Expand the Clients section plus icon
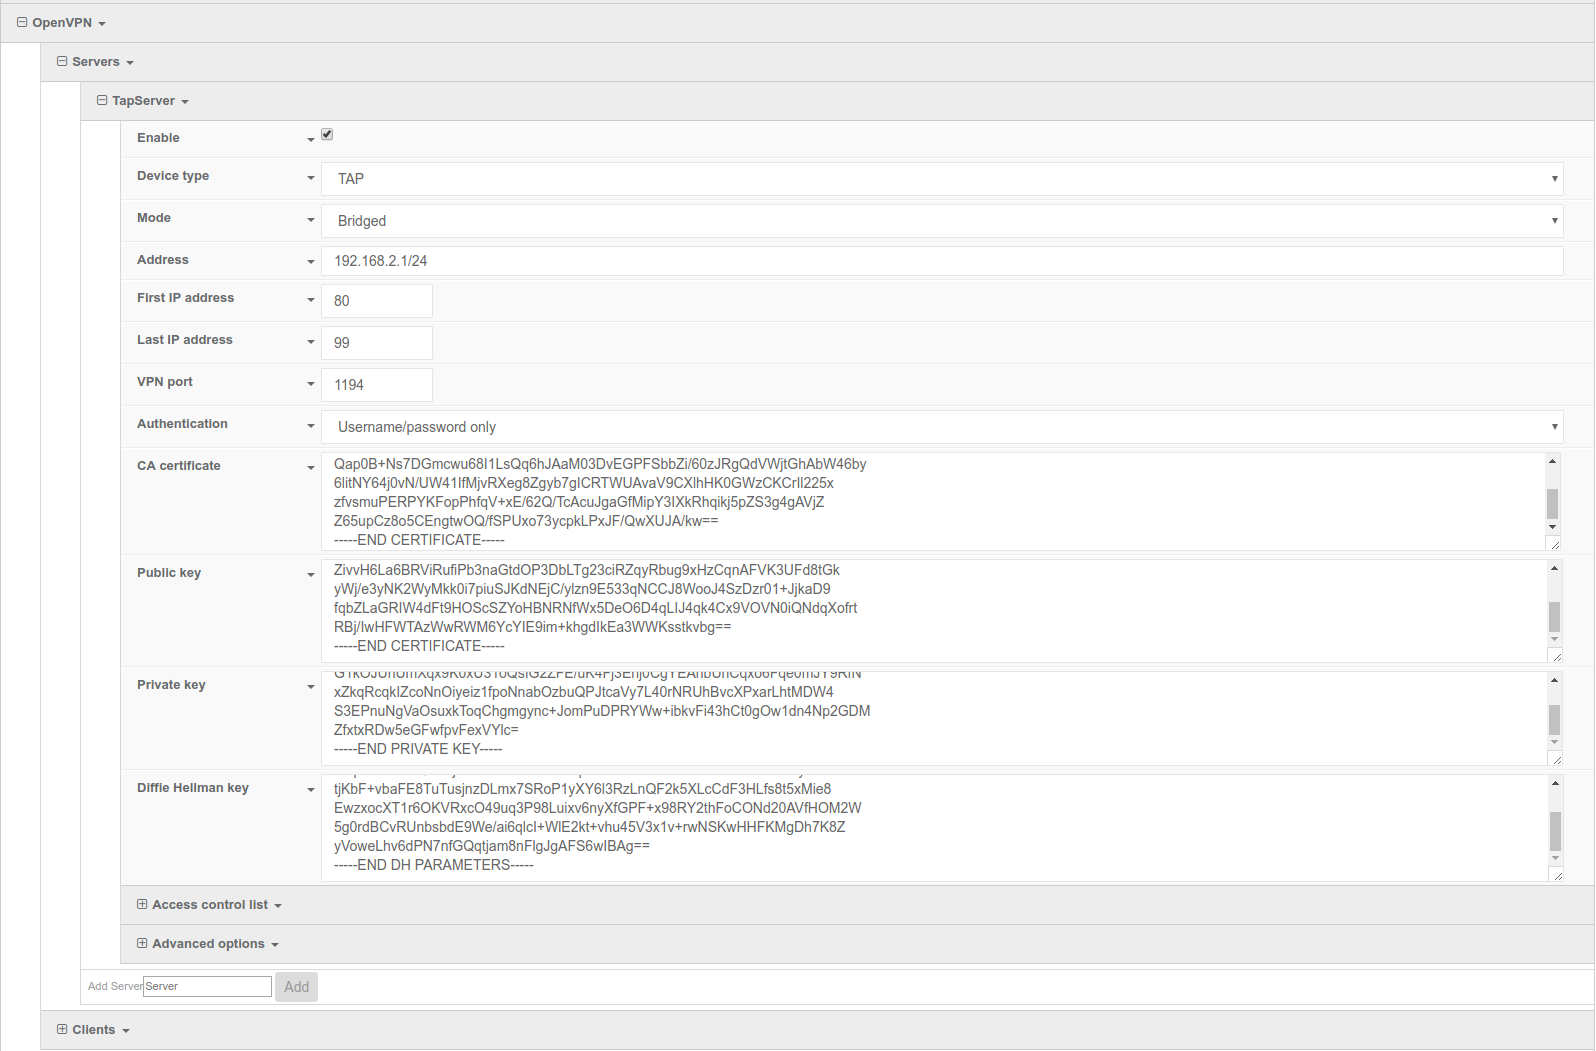This screenshot has width=1596, height=1051. (x=62, y=1029)
